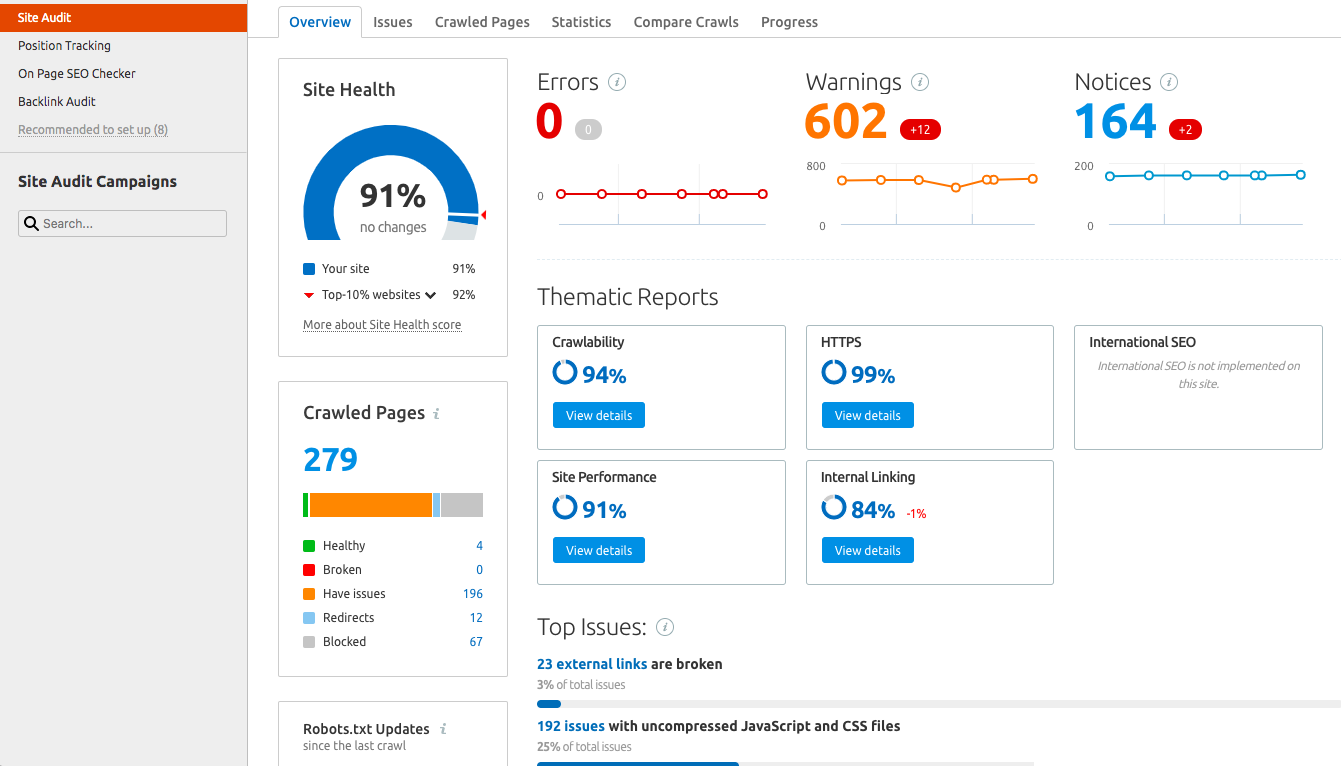Click the Internal Linking -1% change
The height and width of the screenshot is (766, 1341).
pyautogui.click(x=916, y=513)
